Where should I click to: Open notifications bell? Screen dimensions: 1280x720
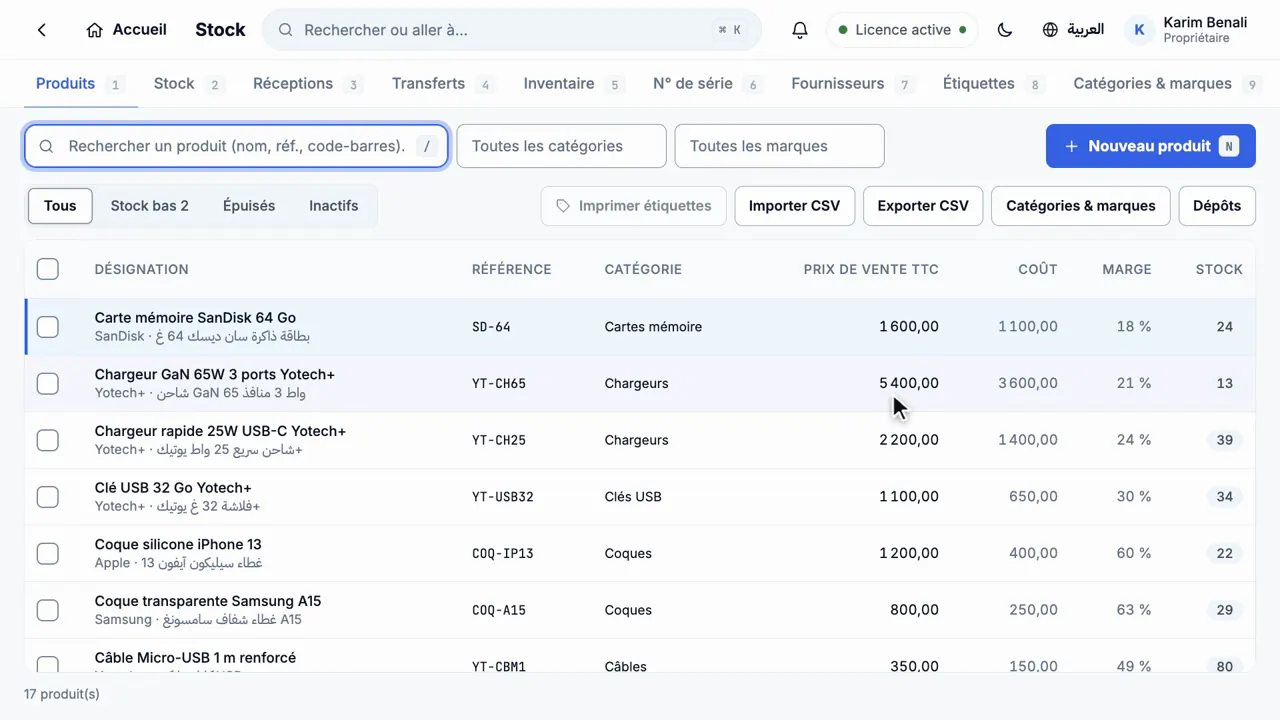(x=800, y=30)
